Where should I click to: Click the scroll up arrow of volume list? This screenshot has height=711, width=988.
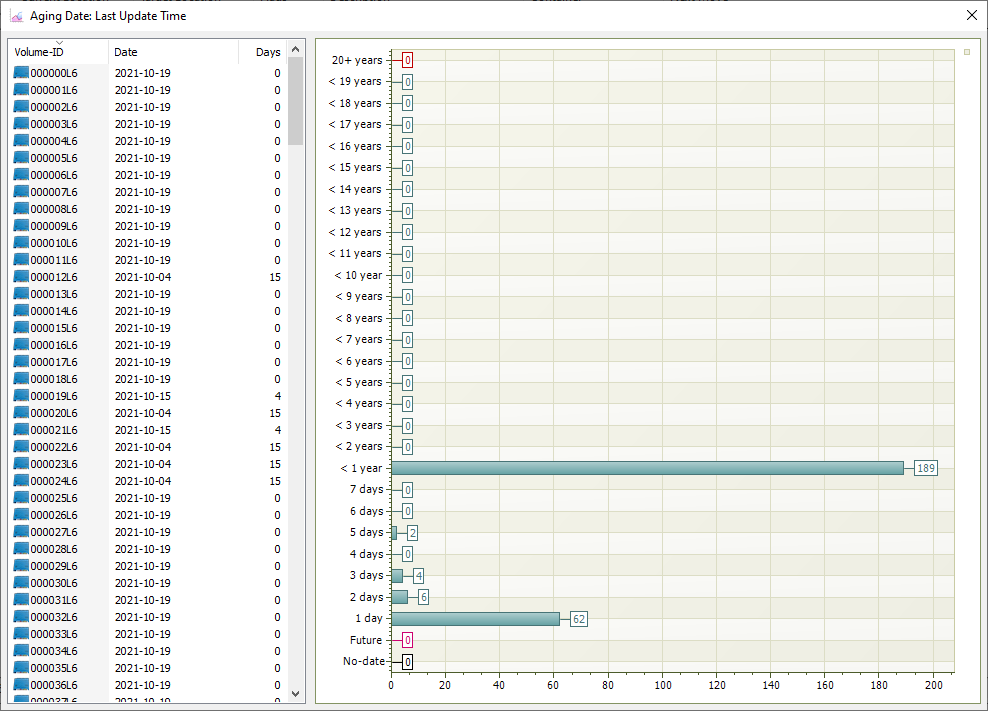pos(296,49)
